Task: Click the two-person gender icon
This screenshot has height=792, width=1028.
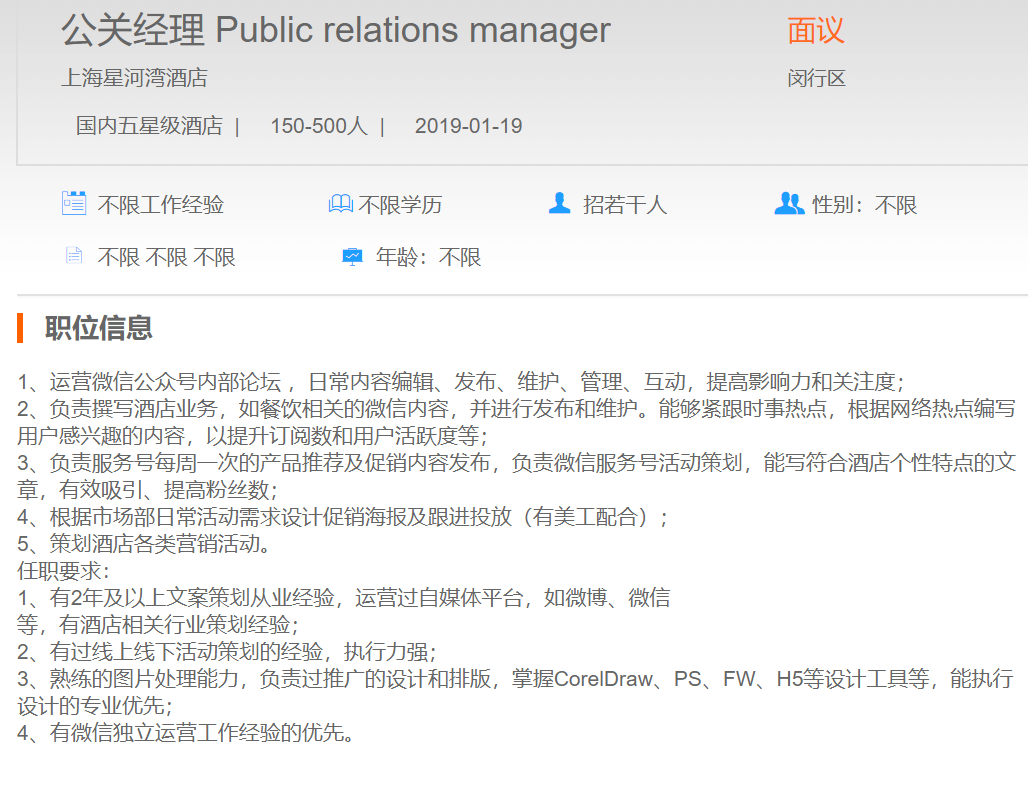Action: pyautogui.click(x=788, y=204)
